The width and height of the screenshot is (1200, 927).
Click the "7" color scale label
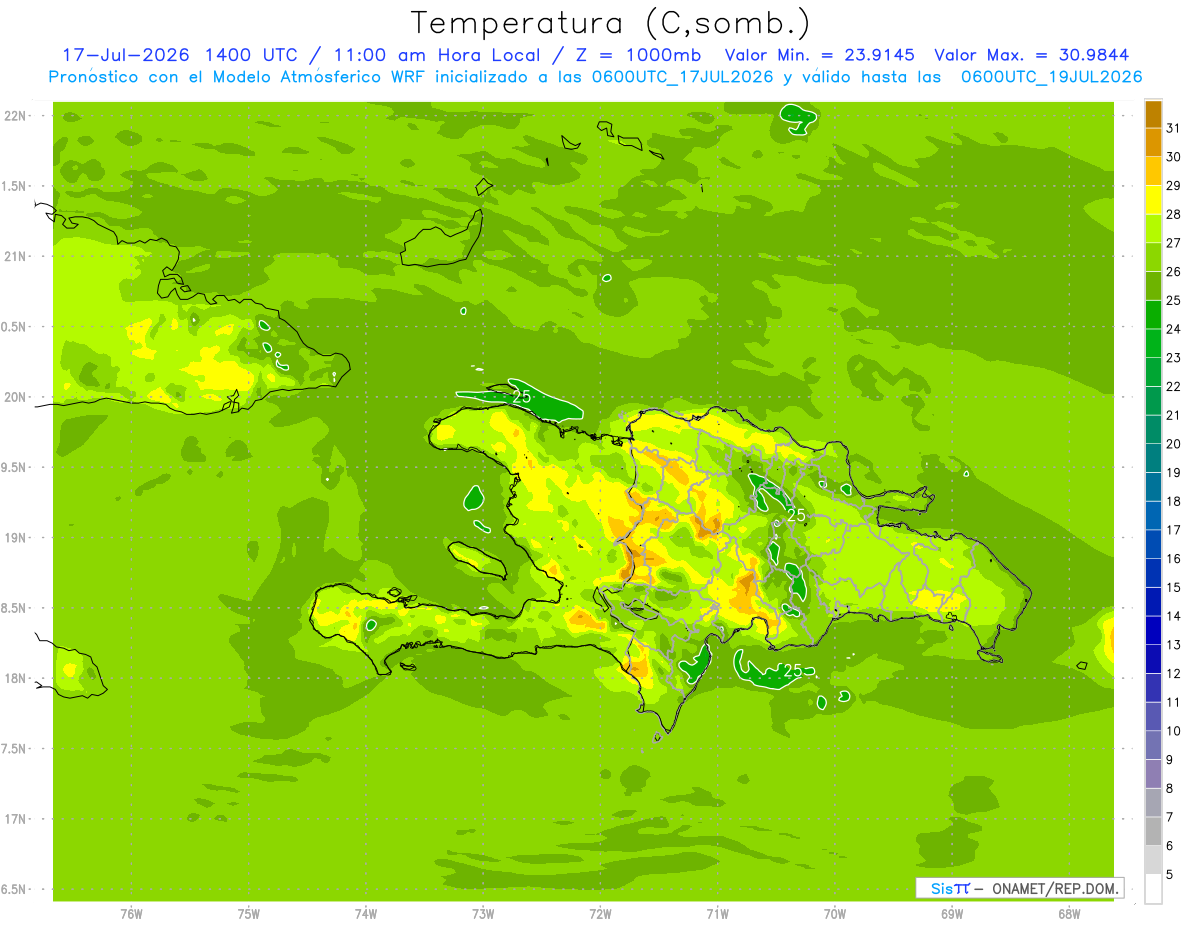point(1170,817)
